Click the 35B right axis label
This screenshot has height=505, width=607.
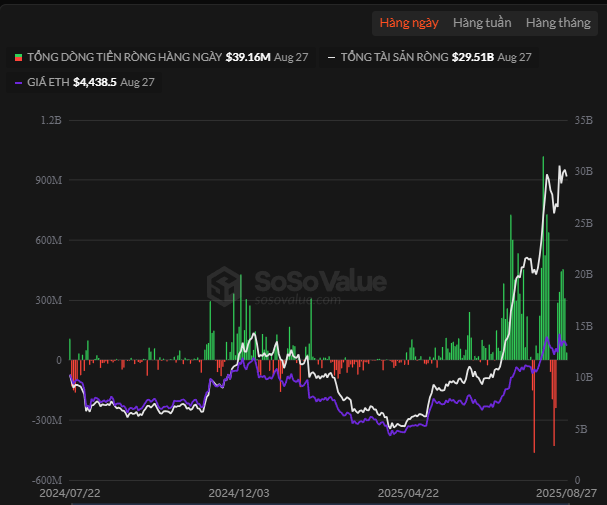pyautogui.click(x=583, y=120)
